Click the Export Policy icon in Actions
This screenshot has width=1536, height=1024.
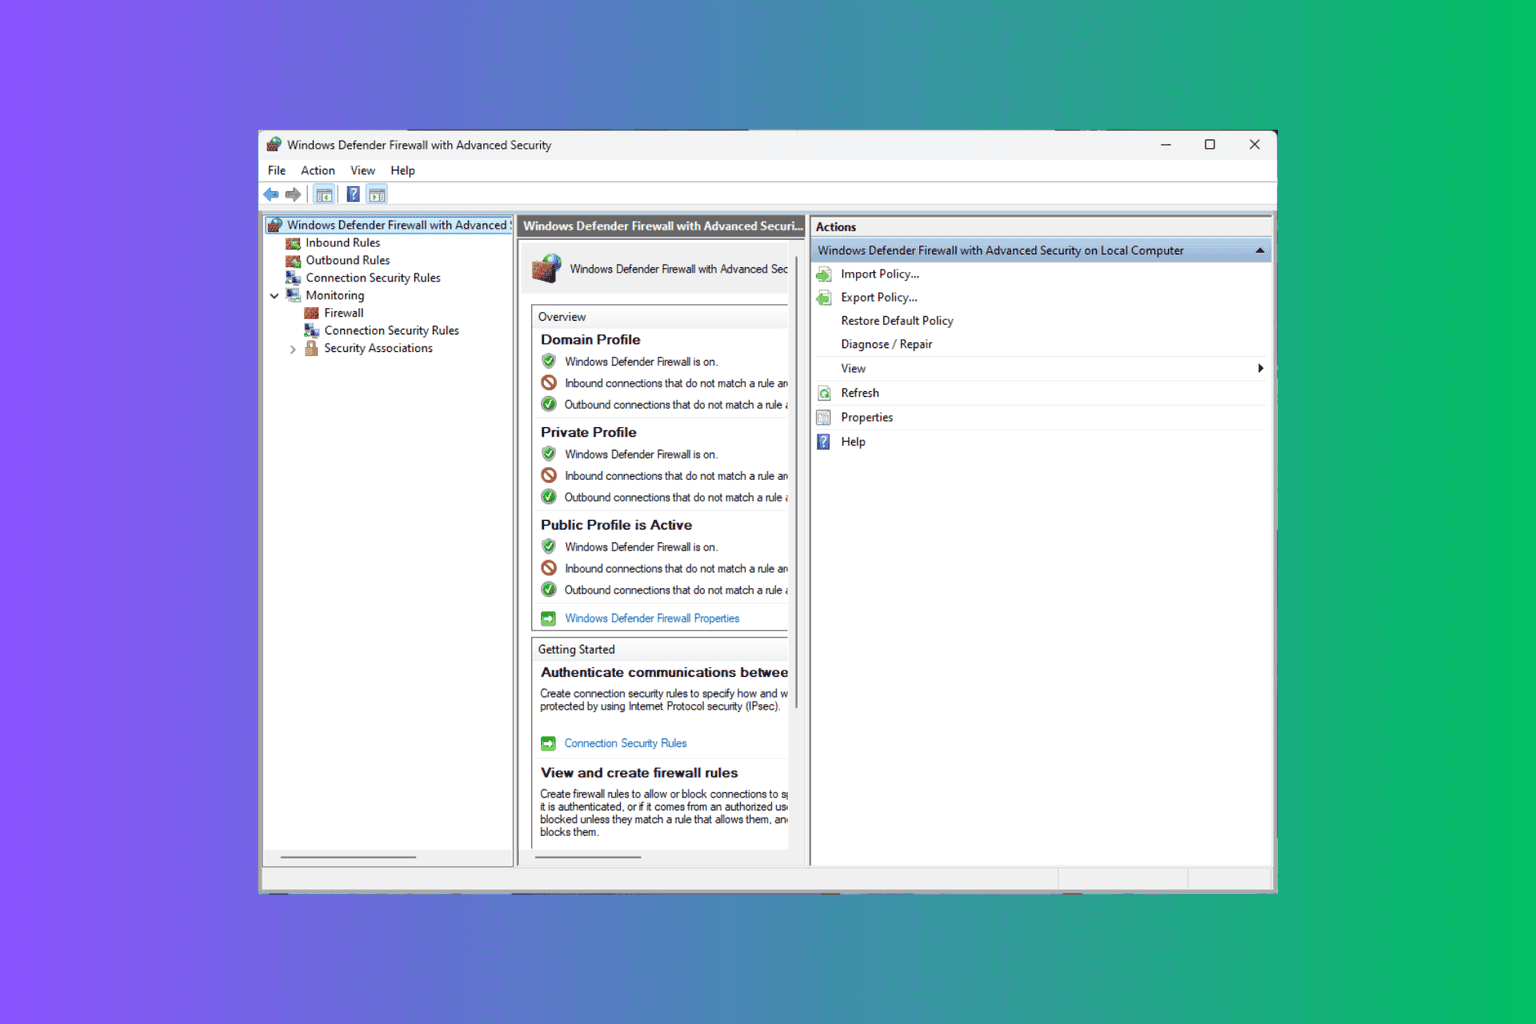(824, 298)
